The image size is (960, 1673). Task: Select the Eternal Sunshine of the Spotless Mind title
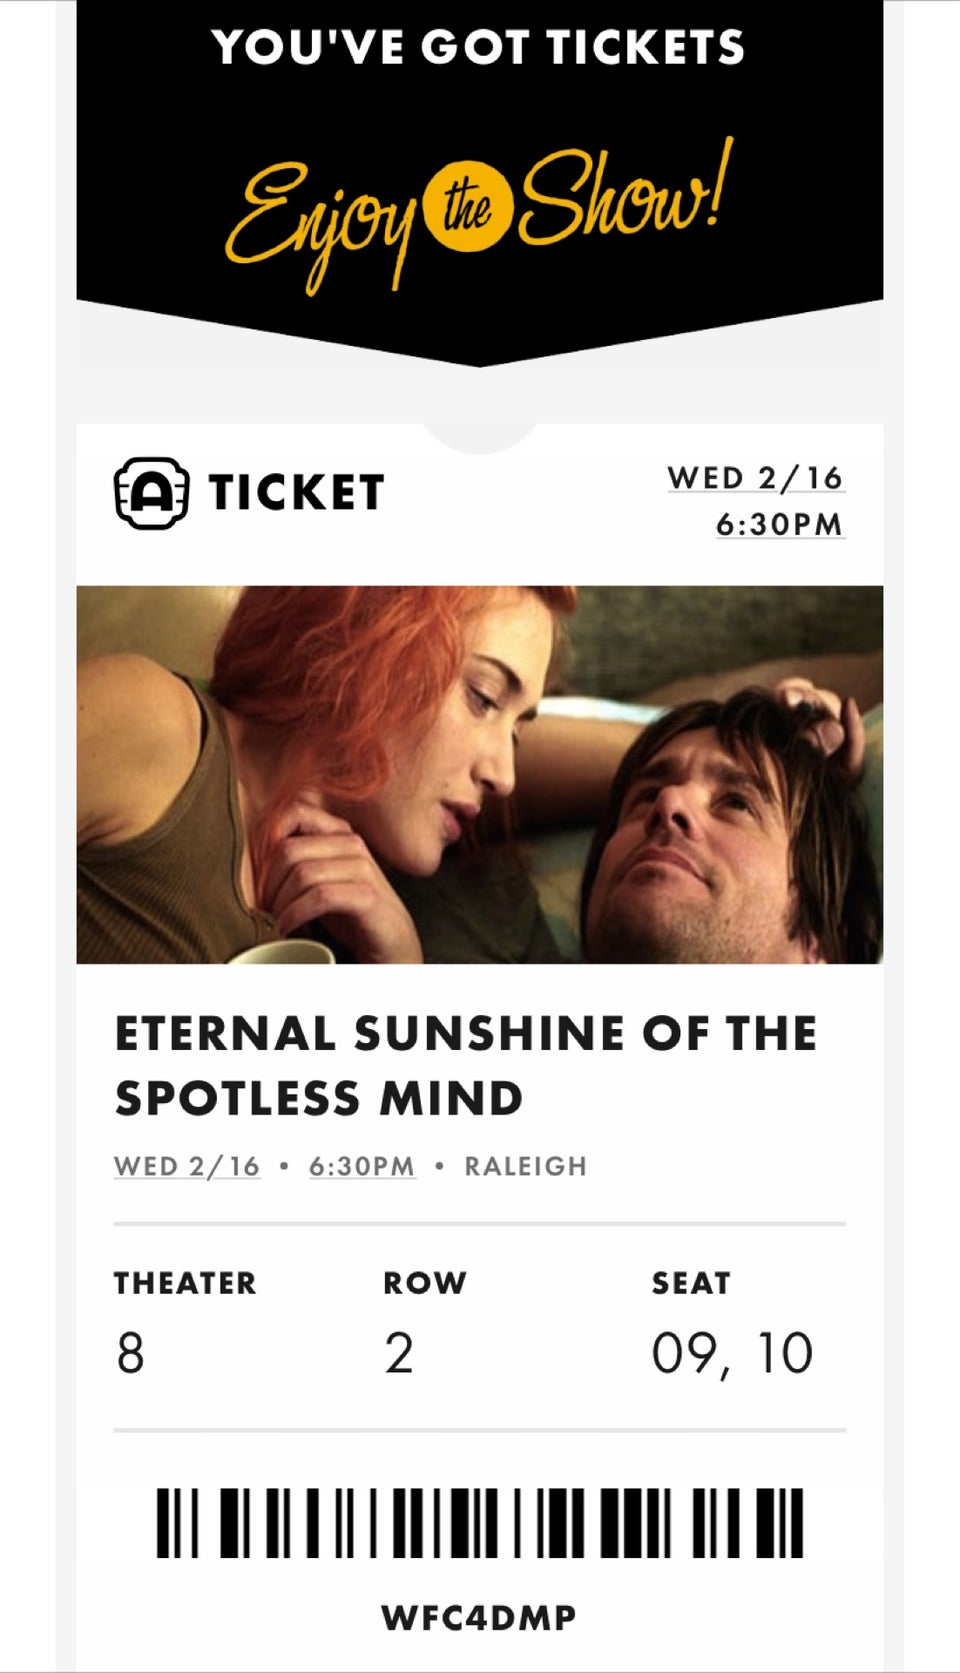(466, 1066)
